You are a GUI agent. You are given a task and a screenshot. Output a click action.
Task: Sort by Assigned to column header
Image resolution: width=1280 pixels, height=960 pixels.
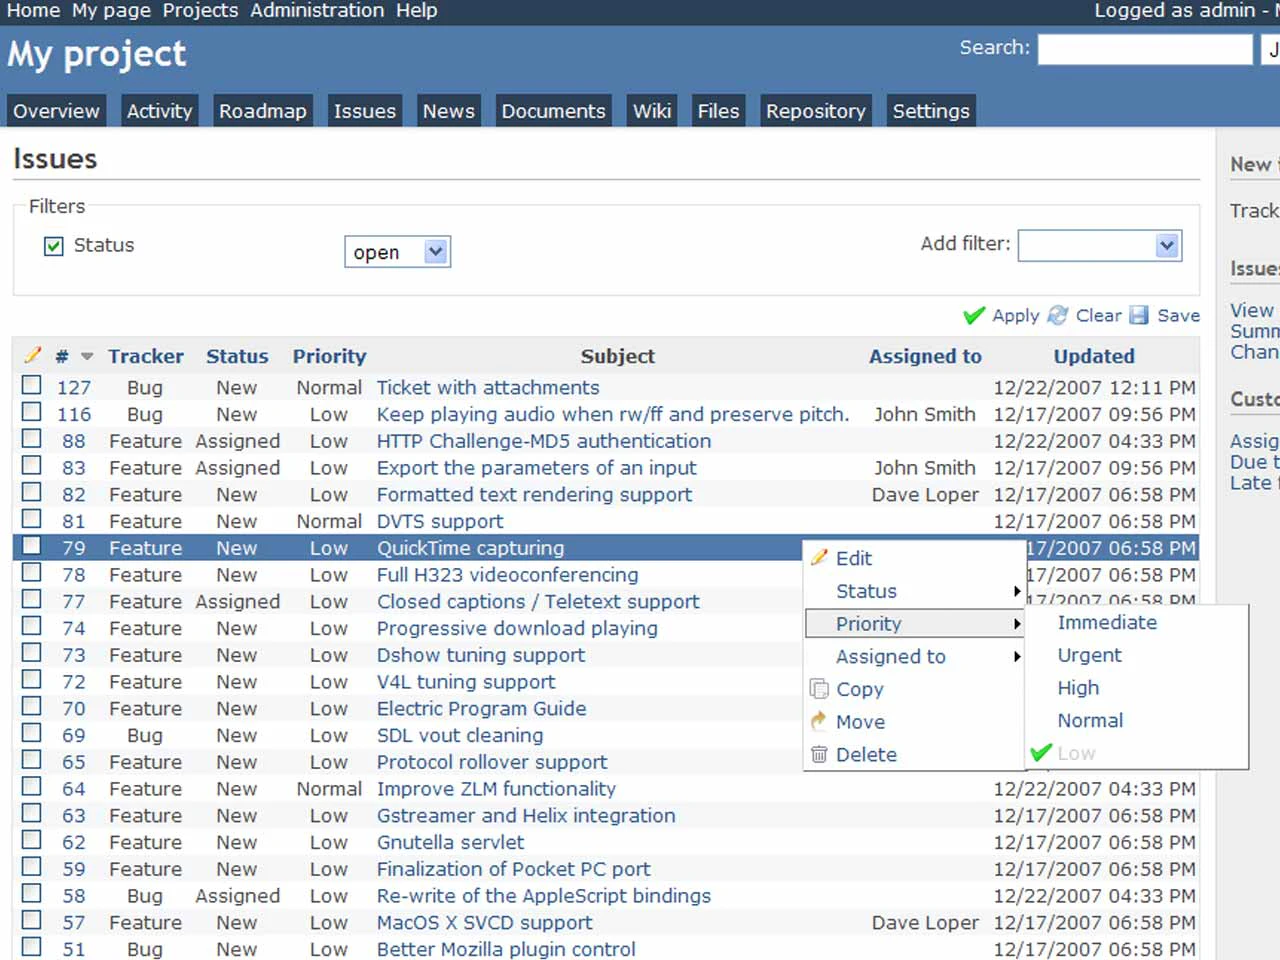[x=925, y=356]
